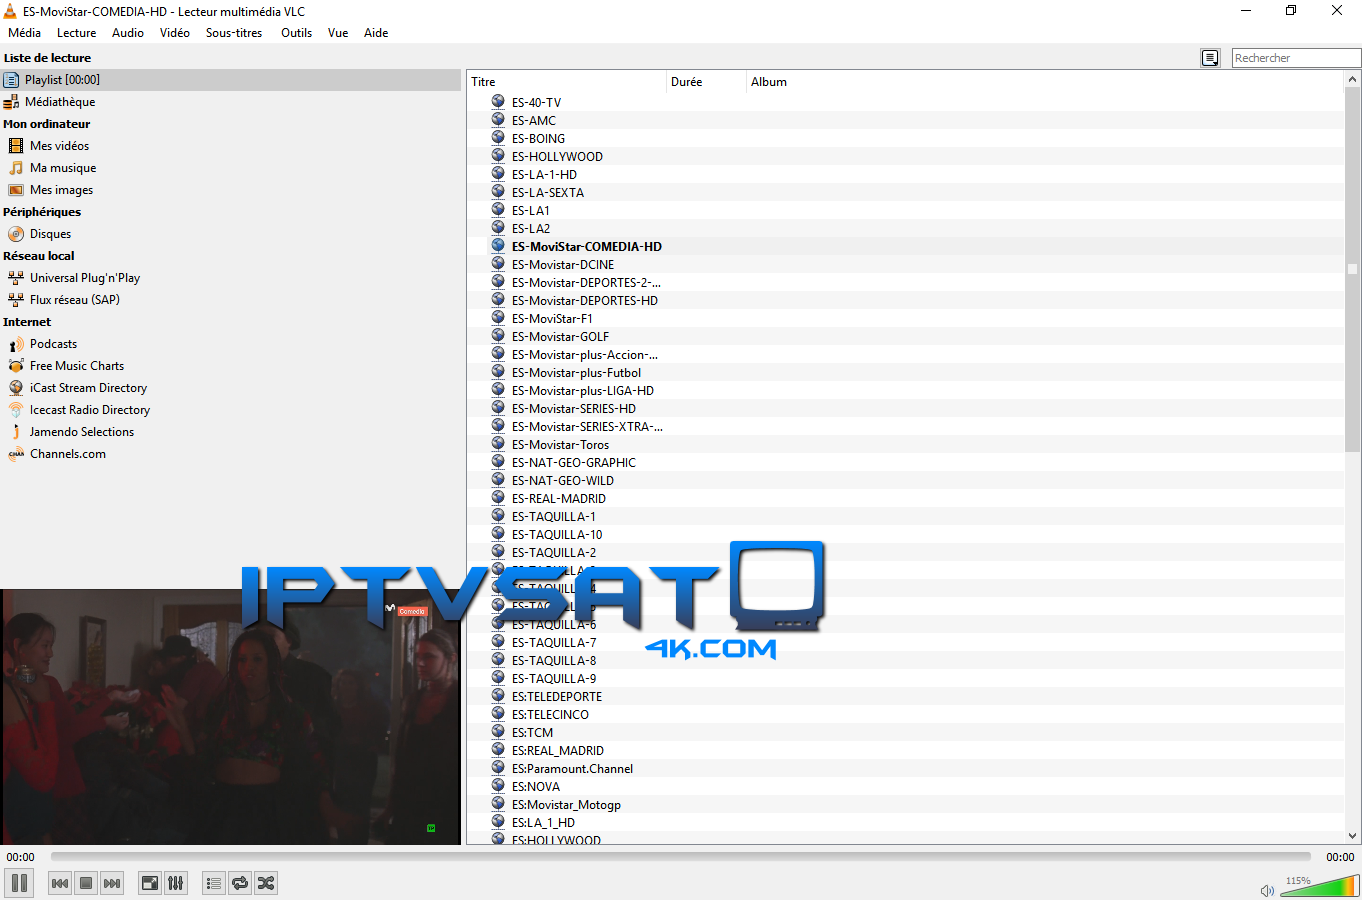The image size is (1362, 900).
Task: Open the Aide menu
Action: coord(376,33)
